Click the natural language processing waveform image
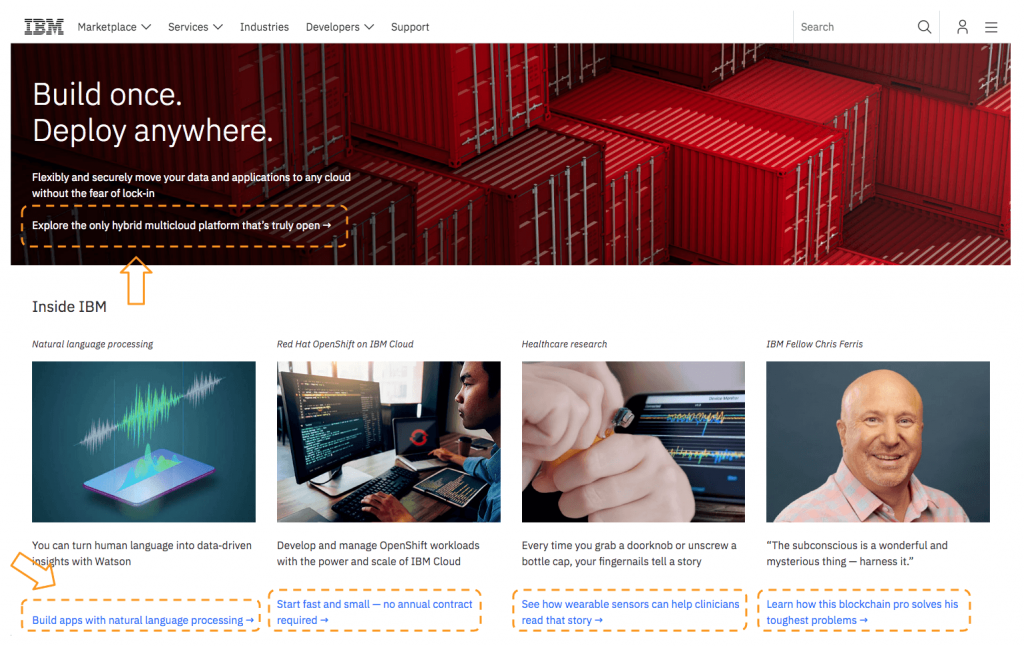This screenshot has height=646, width=1024. 144,442
